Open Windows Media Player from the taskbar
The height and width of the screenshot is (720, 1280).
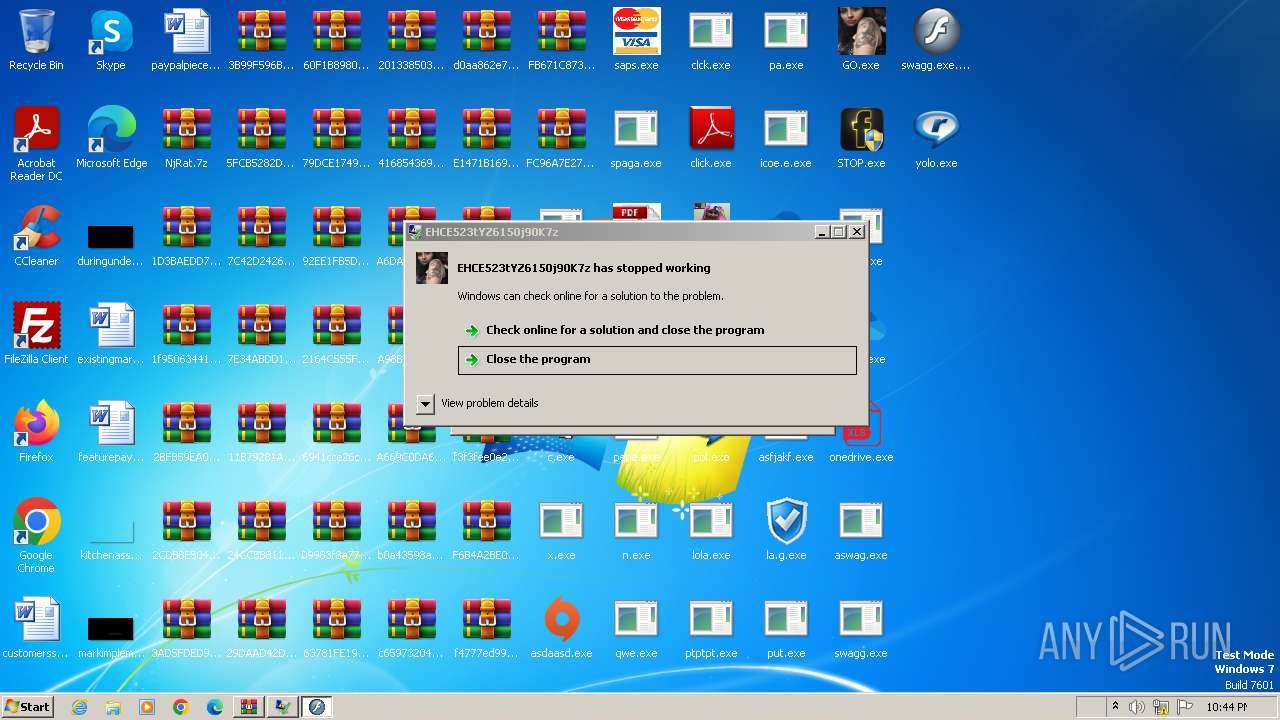(x=147, y=707)
